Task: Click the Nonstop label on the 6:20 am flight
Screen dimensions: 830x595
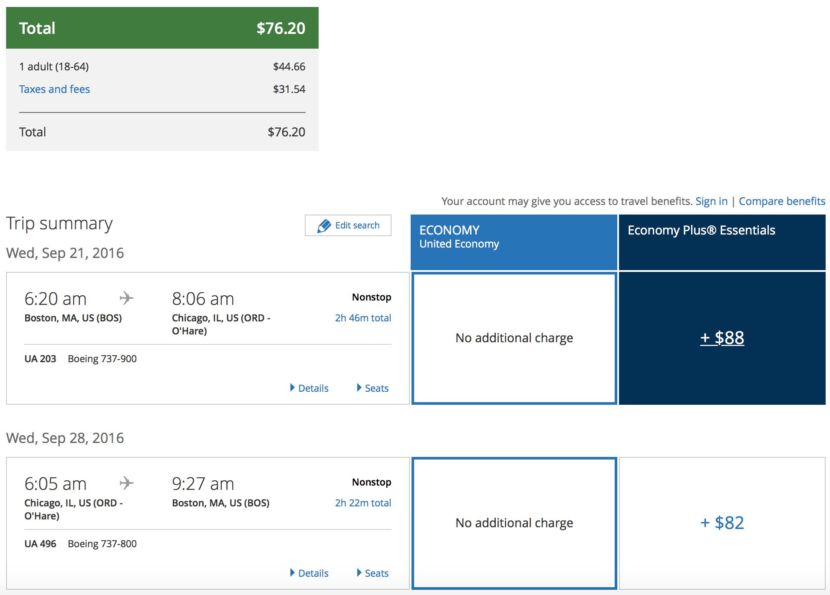Action: (372, 297)
